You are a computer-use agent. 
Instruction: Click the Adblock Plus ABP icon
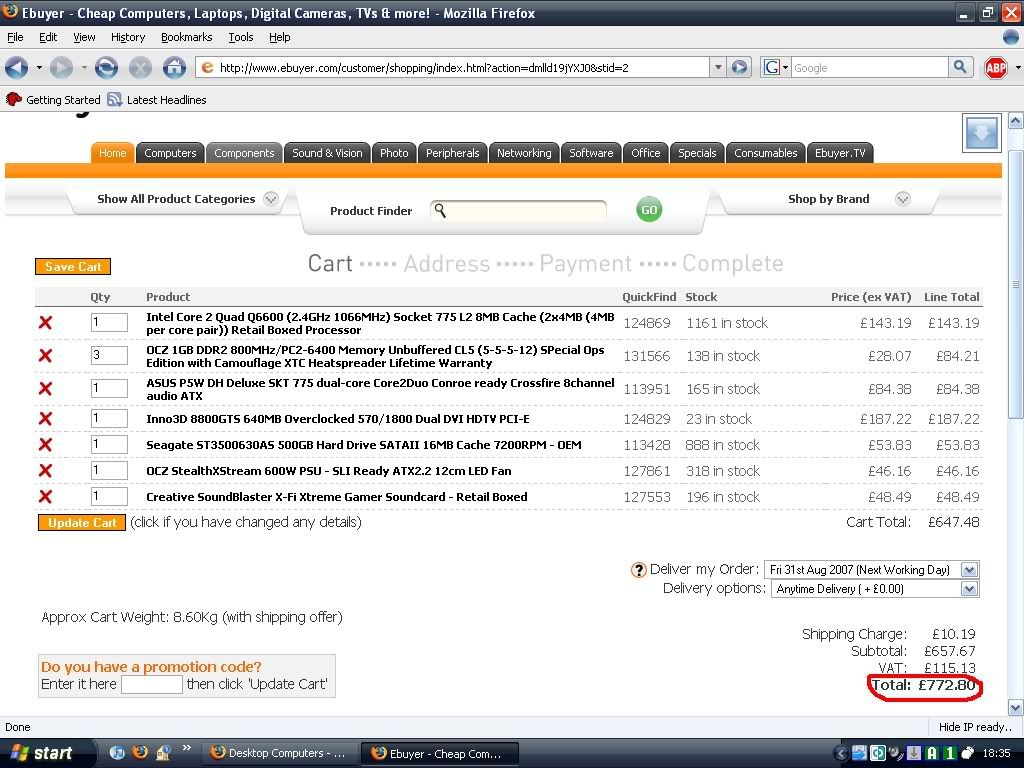(995, 68)
